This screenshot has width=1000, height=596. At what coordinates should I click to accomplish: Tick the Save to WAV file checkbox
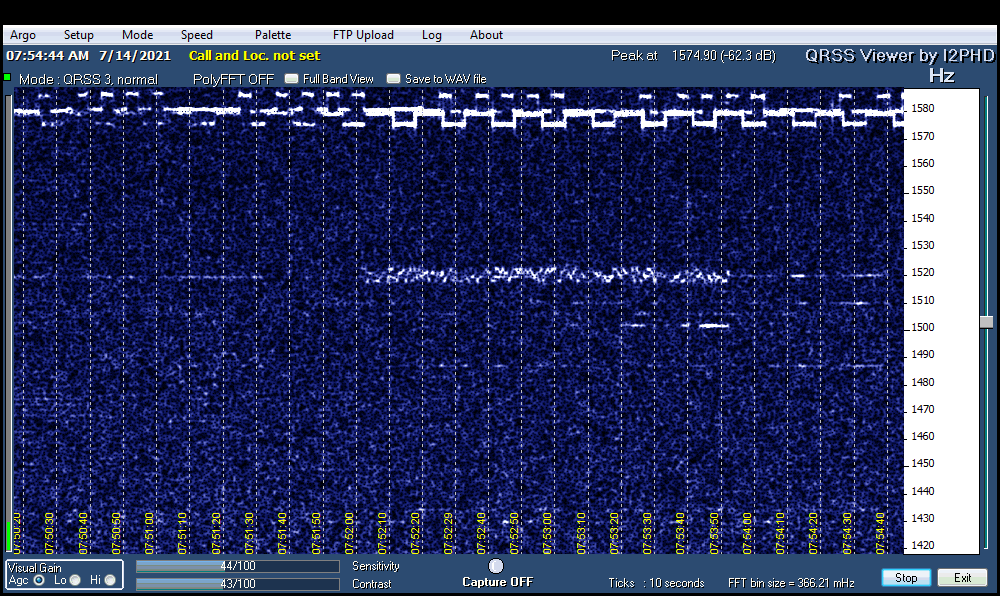click(394, 79)
